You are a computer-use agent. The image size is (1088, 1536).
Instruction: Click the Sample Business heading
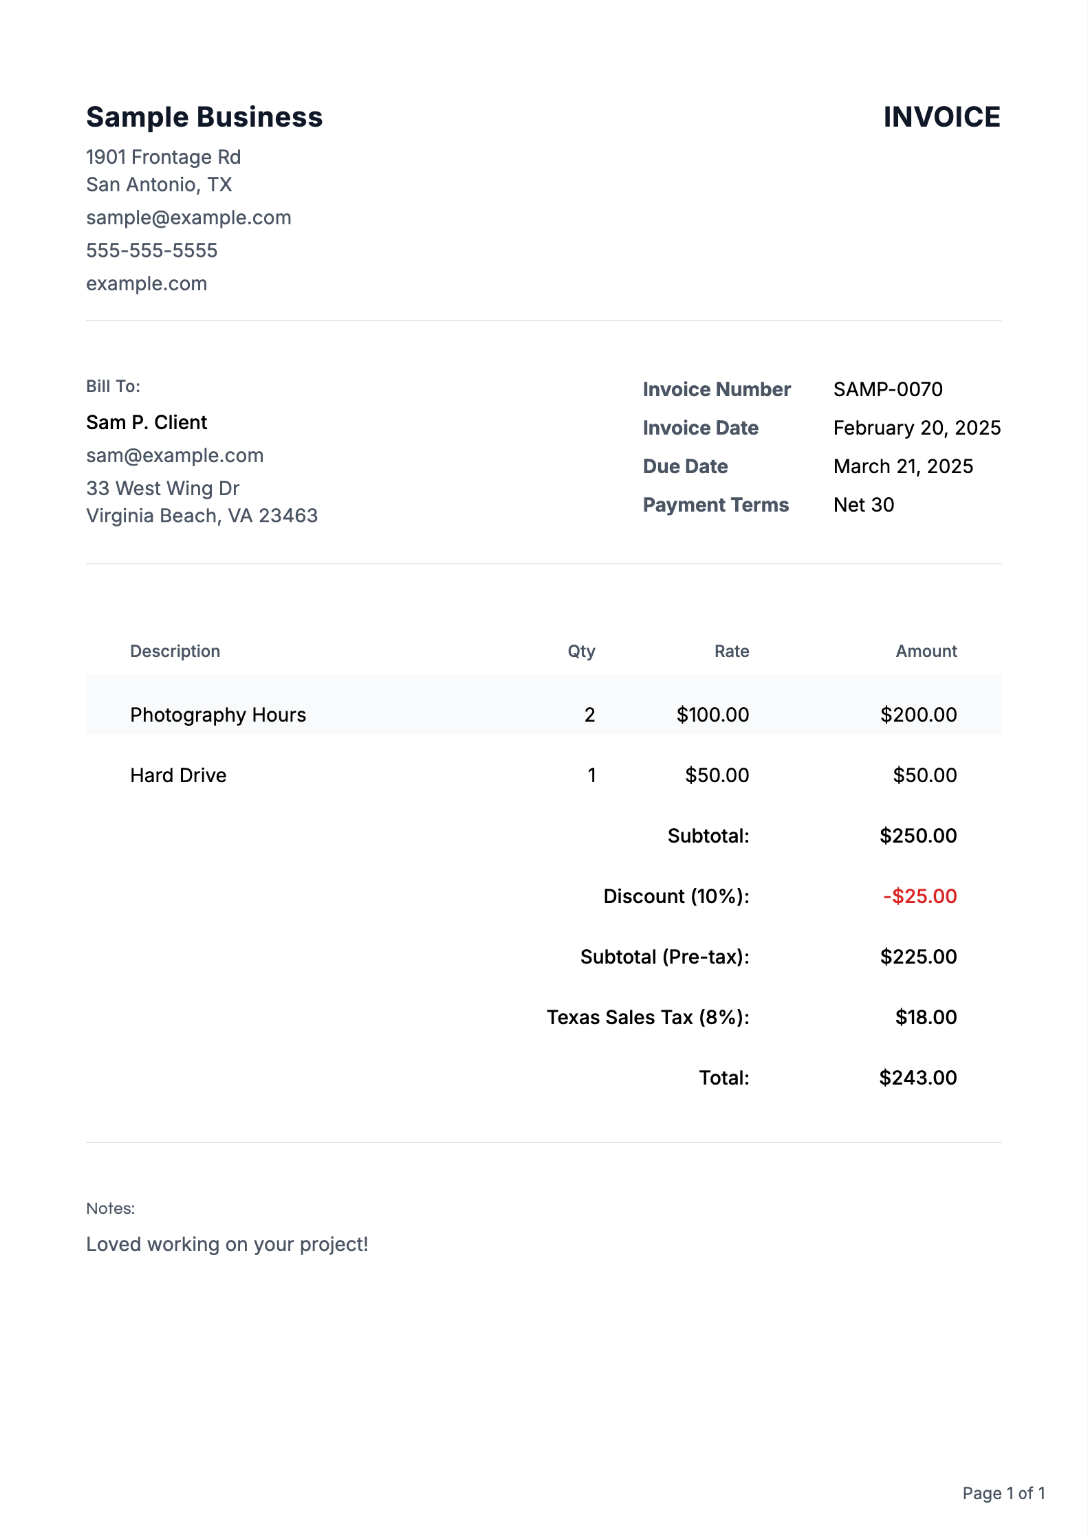(x=204, y=117)
